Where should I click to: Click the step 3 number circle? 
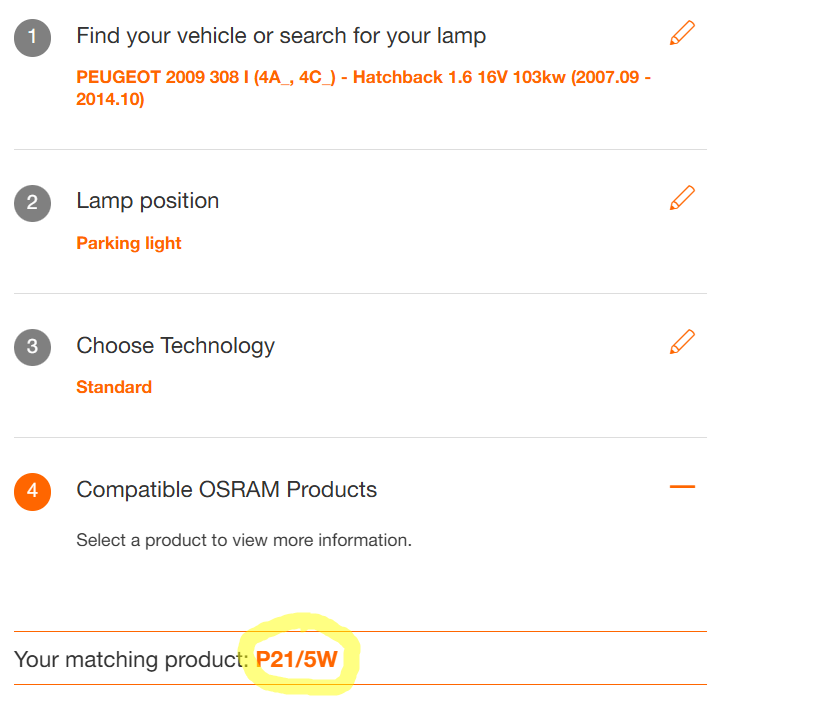click(x=32, y=347)
